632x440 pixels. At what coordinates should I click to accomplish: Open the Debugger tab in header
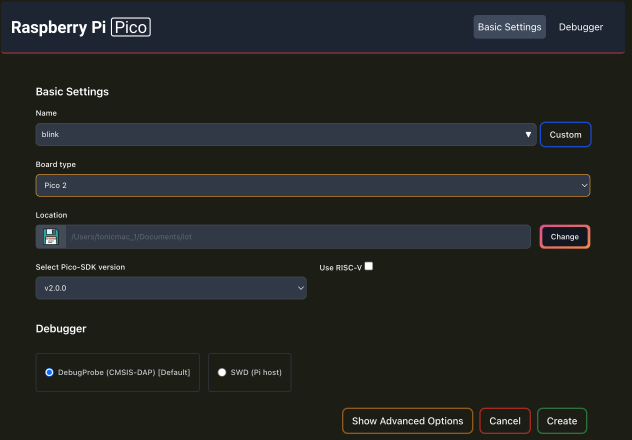tap(581, 27)
